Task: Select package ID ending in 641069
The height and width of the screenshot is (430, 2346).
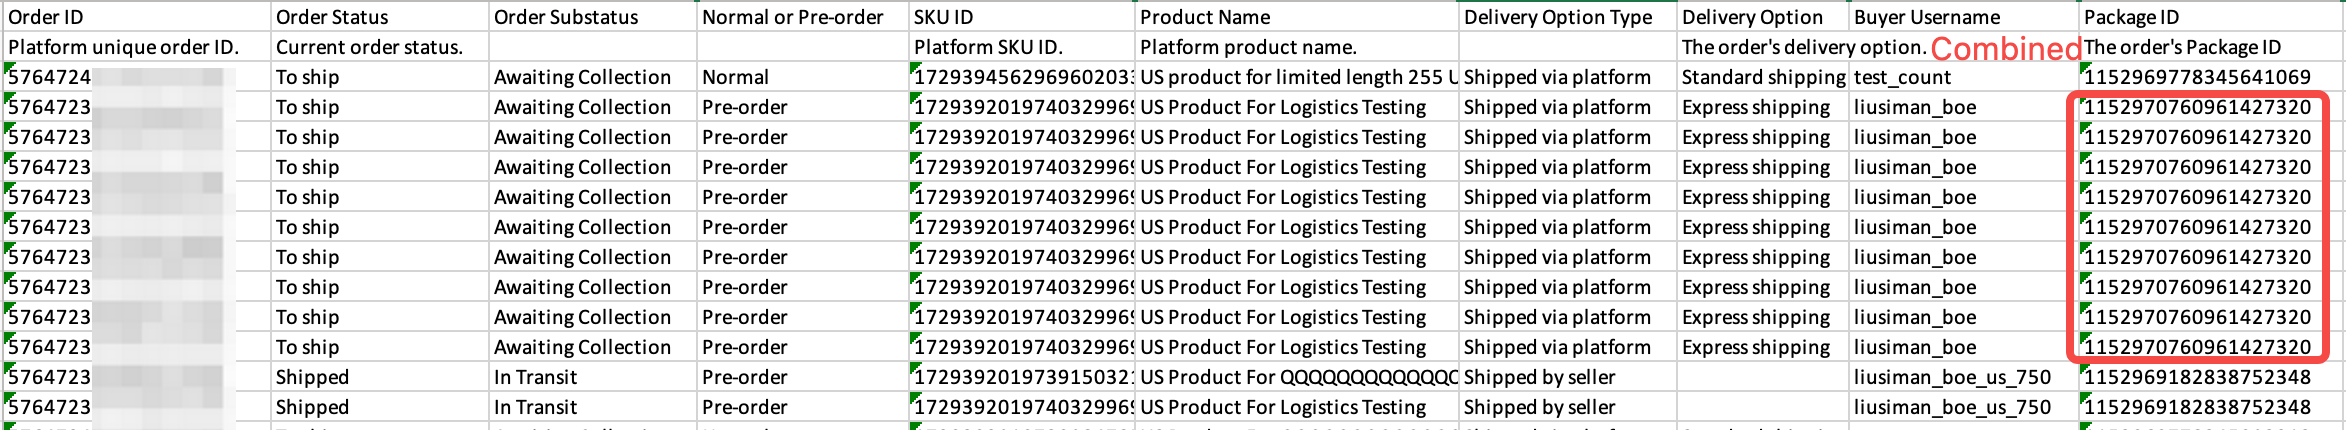Action: (2197, 77)
